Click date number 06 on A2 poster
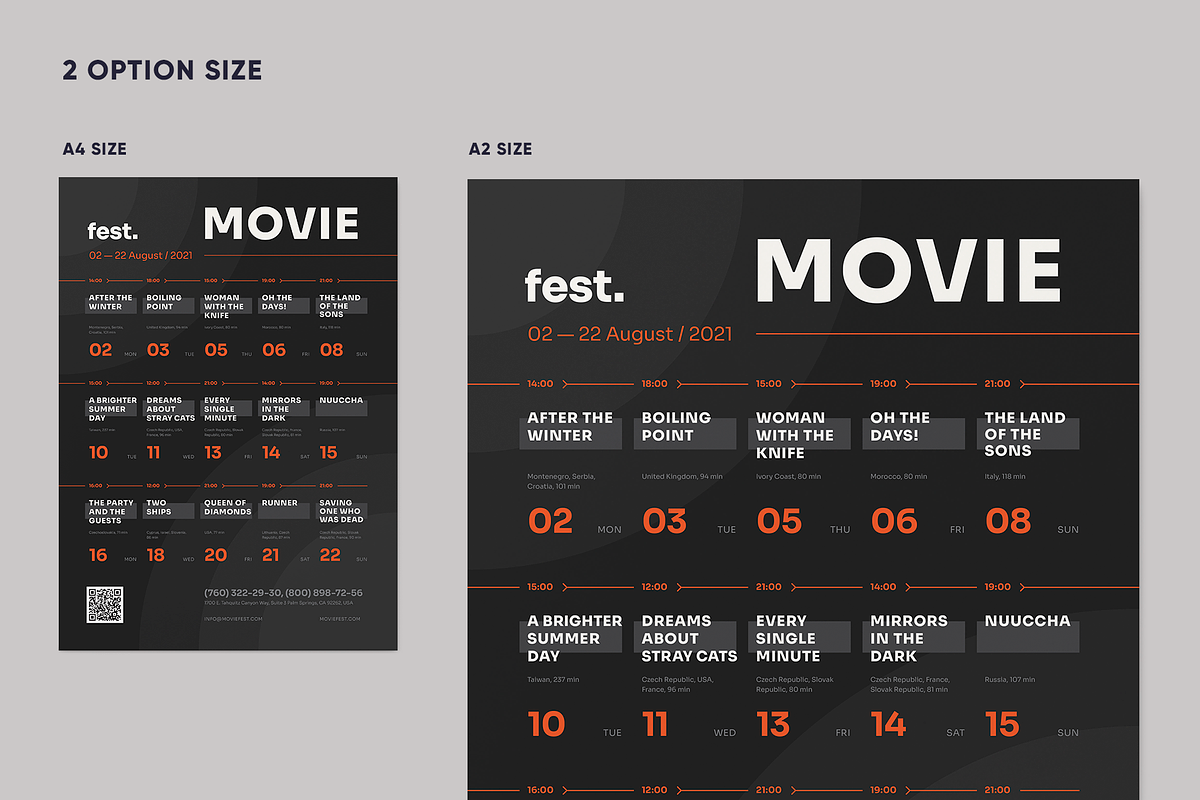 894,521
